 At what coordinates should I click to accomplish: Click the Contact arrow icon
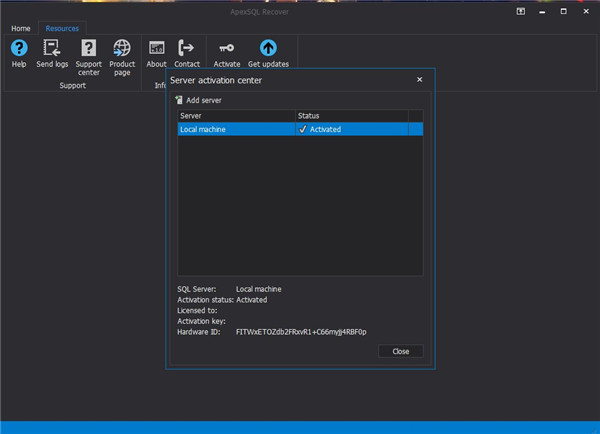(186, 49)
